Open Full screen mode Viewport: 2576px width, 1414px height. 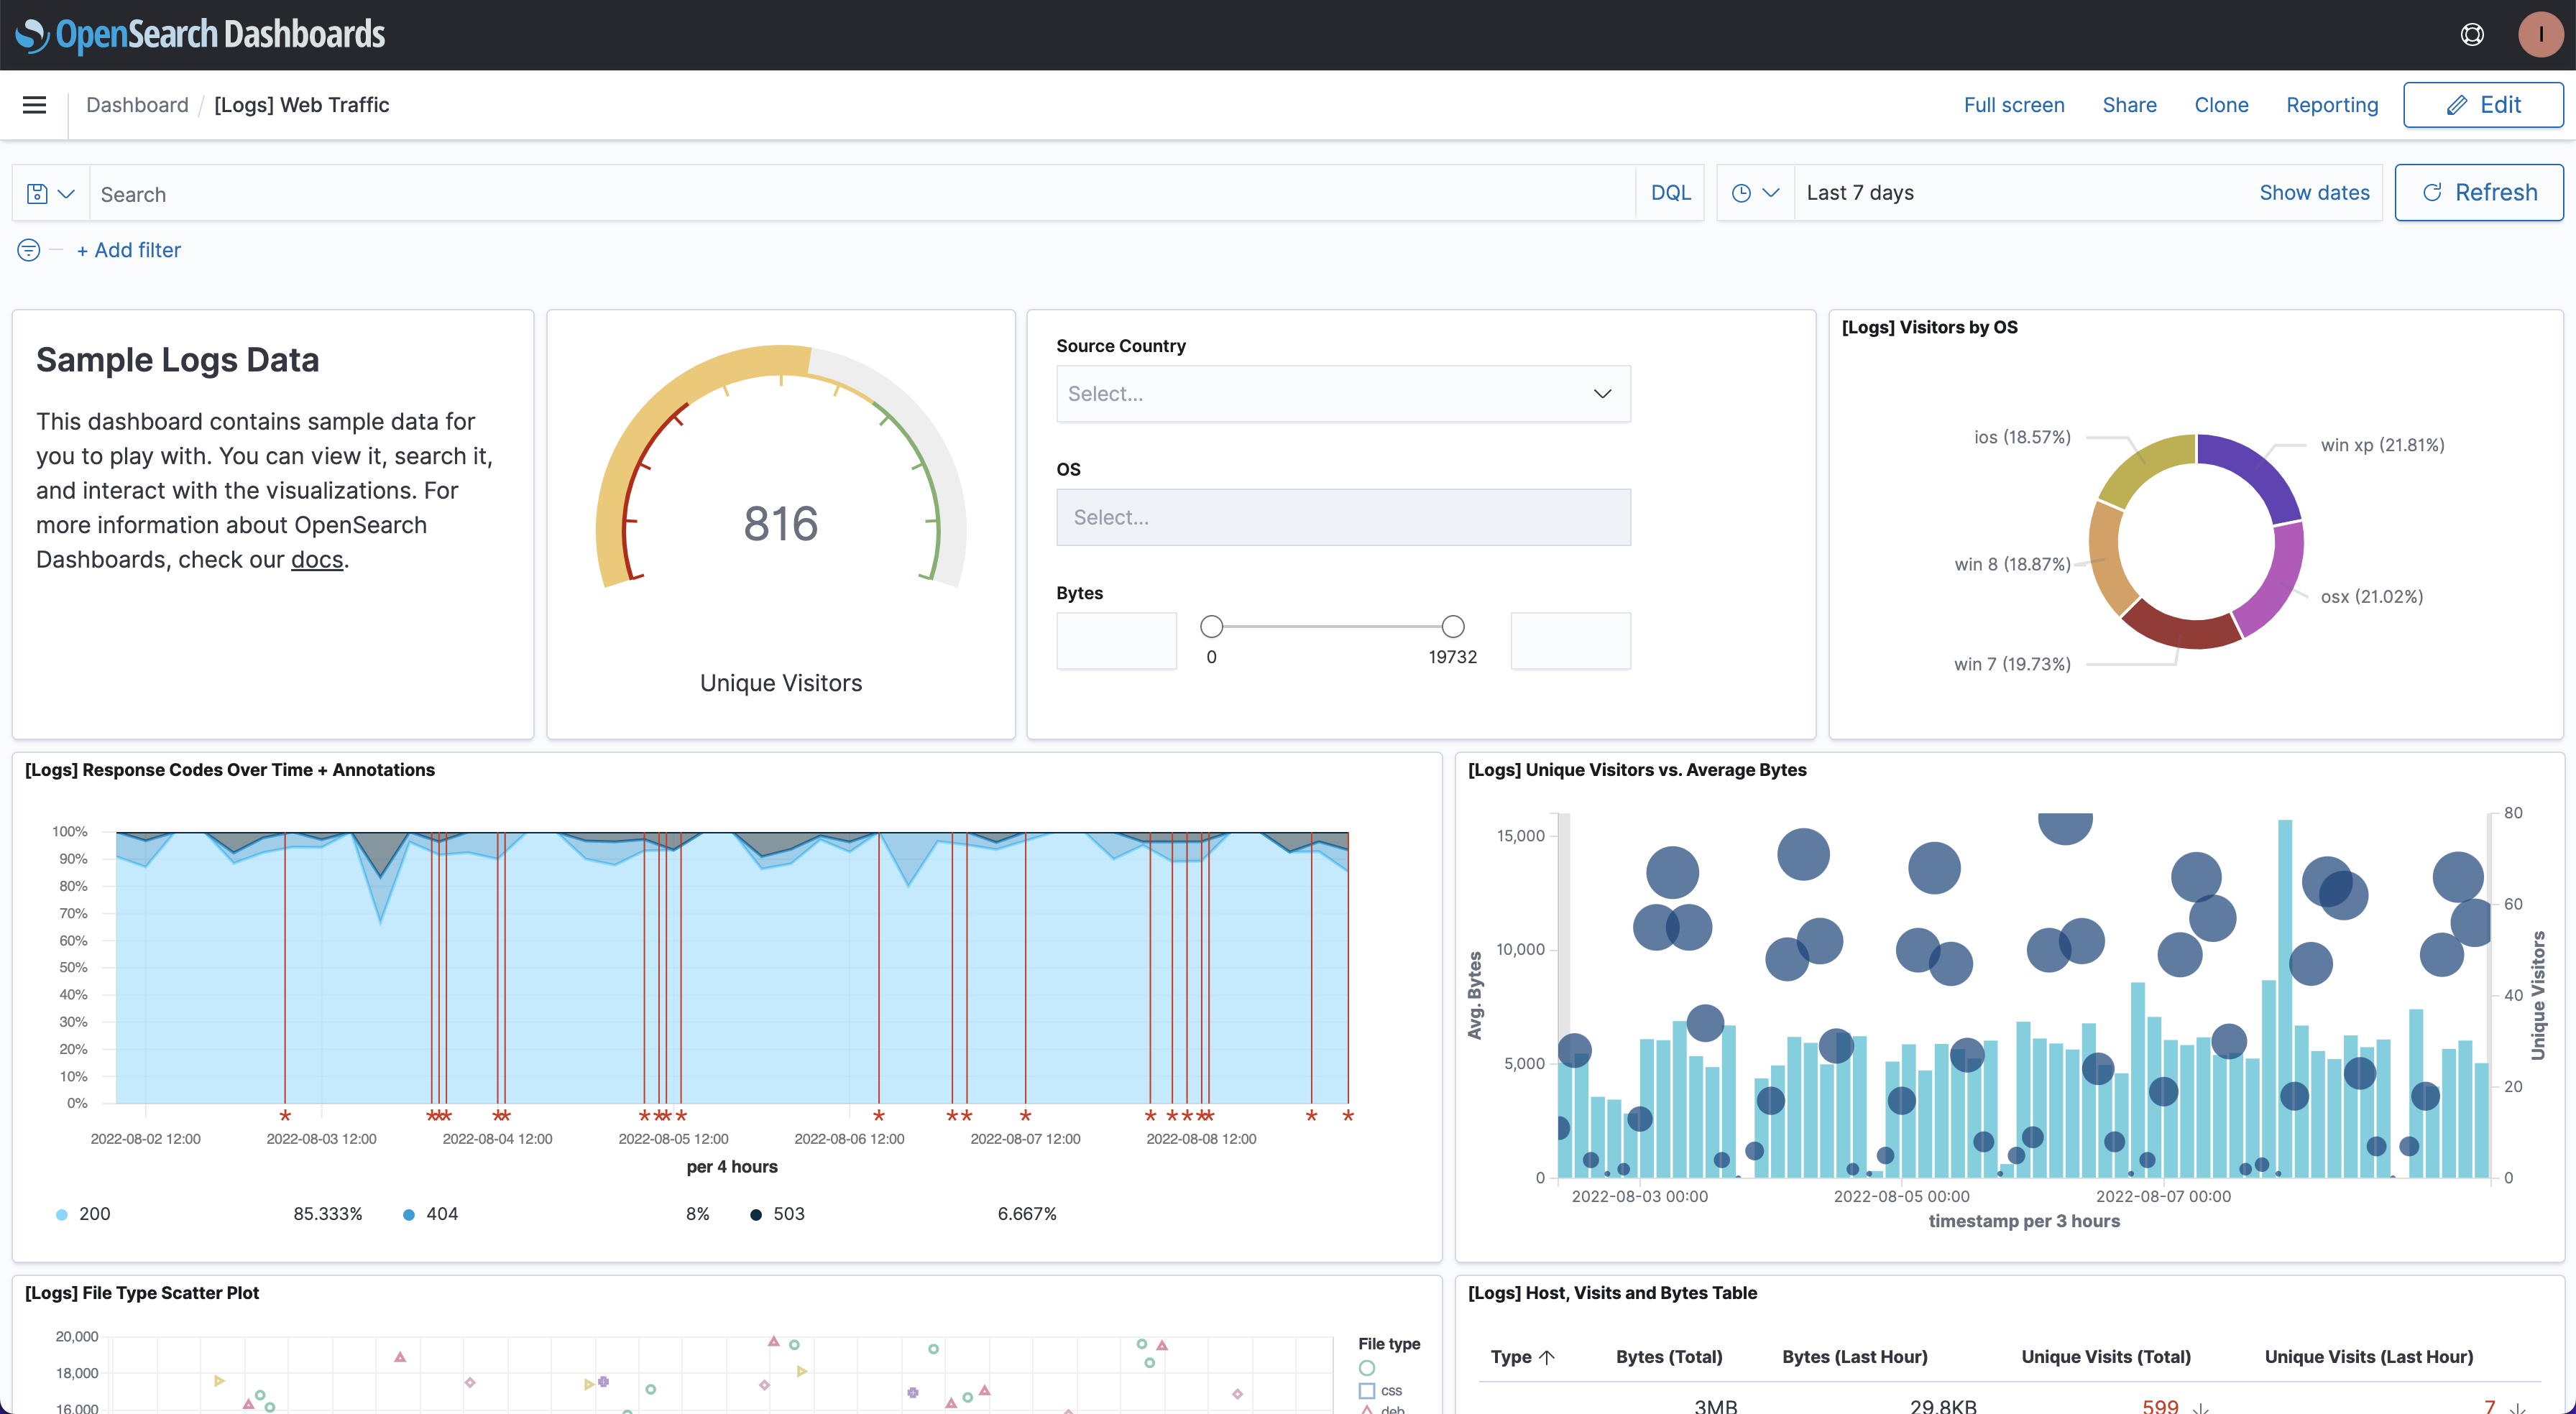[x=2013, y=105]
